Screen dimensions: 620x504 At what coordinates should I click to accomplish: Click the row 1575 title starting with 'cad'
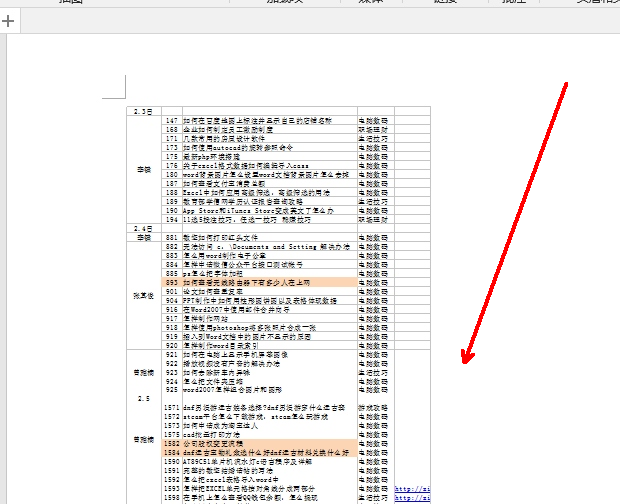pos(211,435)
